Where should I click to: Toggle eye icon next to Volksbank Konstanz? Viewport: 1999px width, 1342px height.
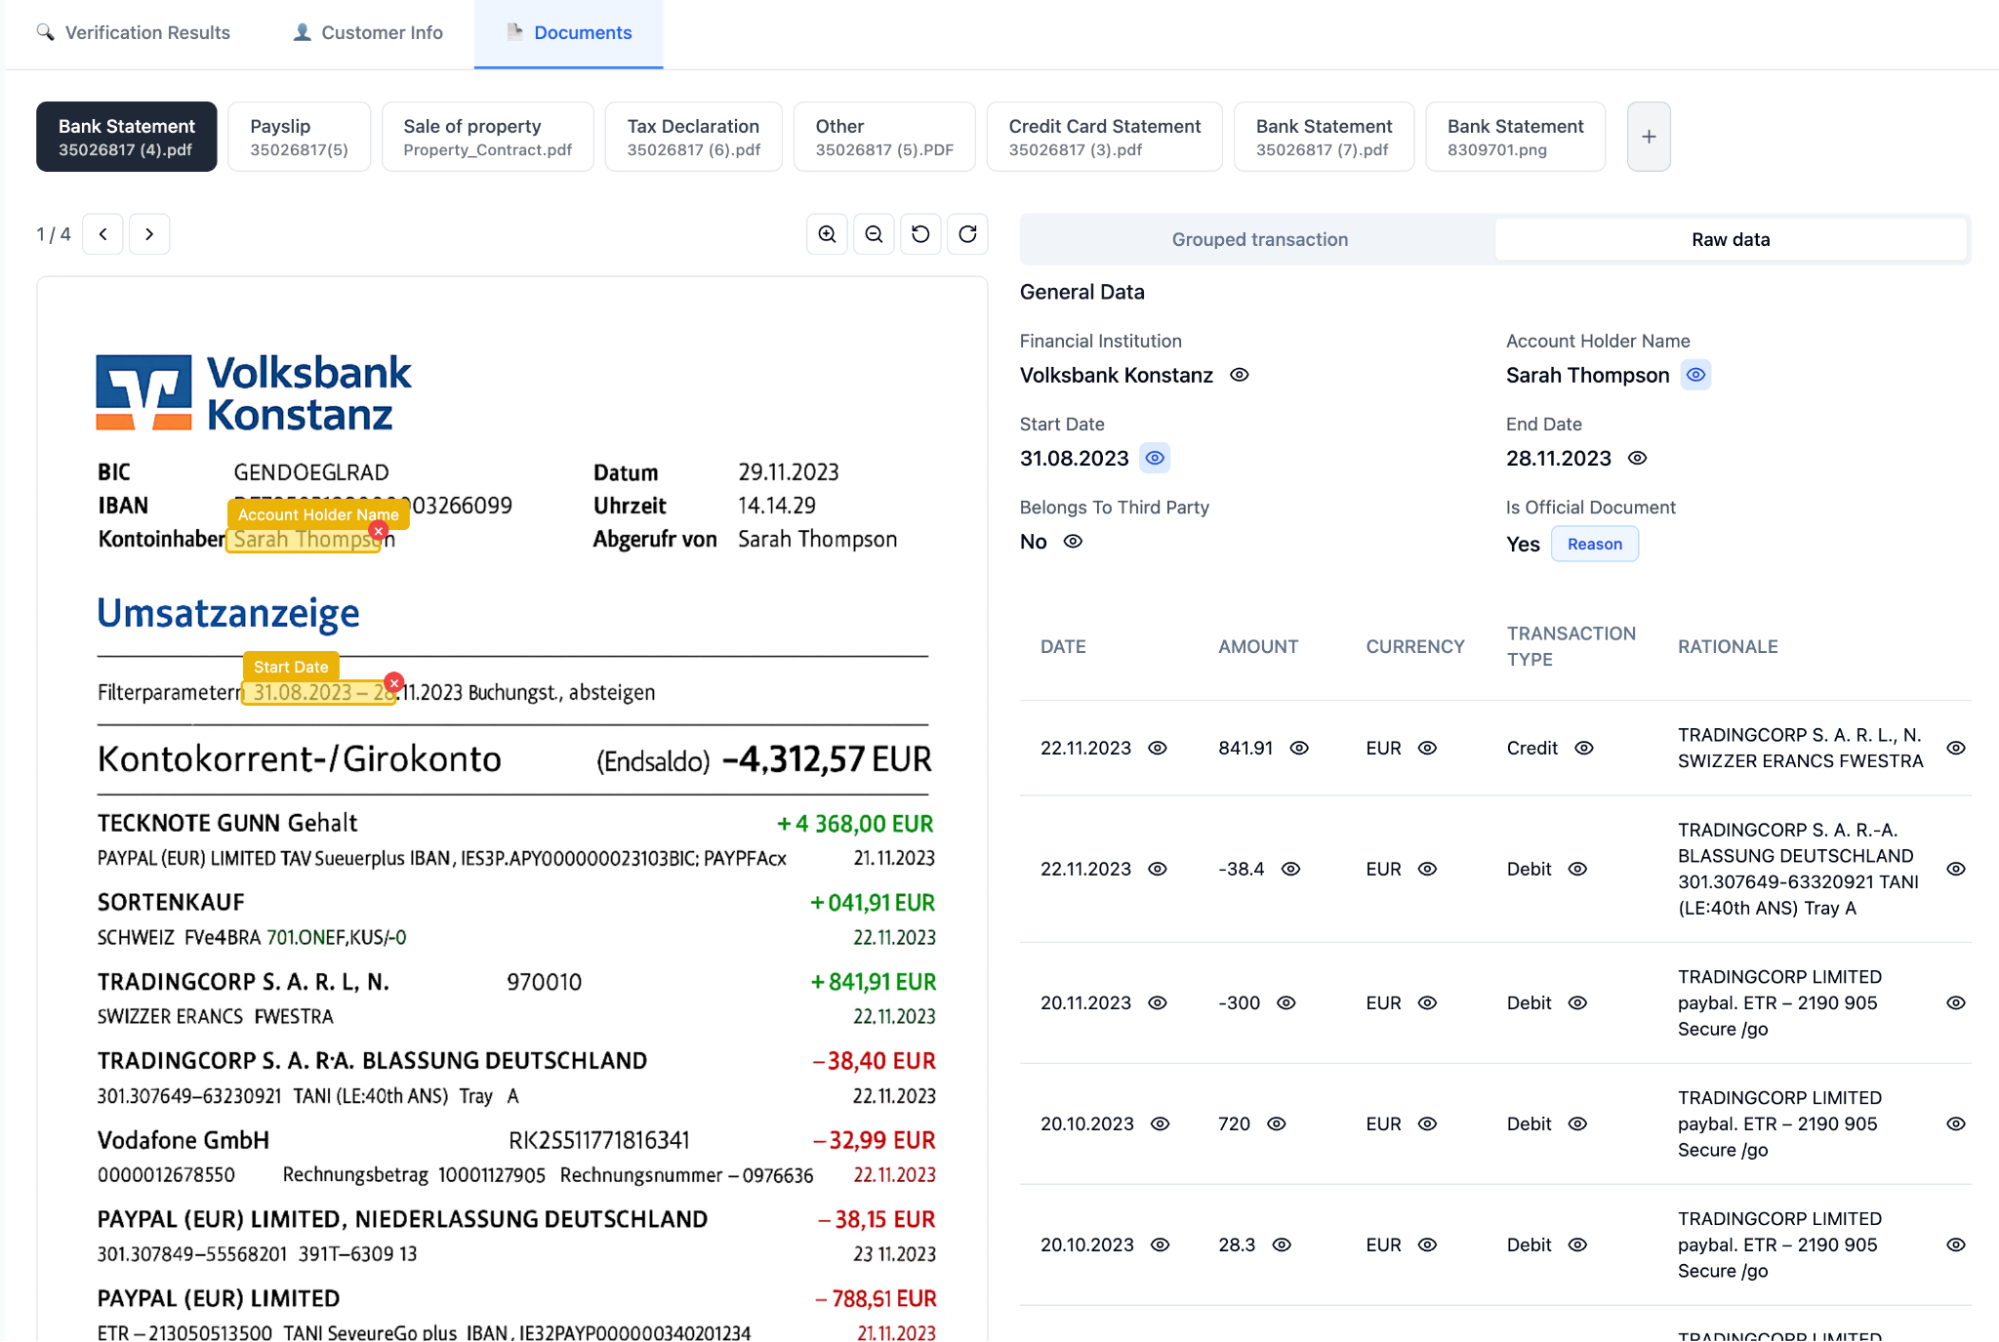[x=1239, y=375]
